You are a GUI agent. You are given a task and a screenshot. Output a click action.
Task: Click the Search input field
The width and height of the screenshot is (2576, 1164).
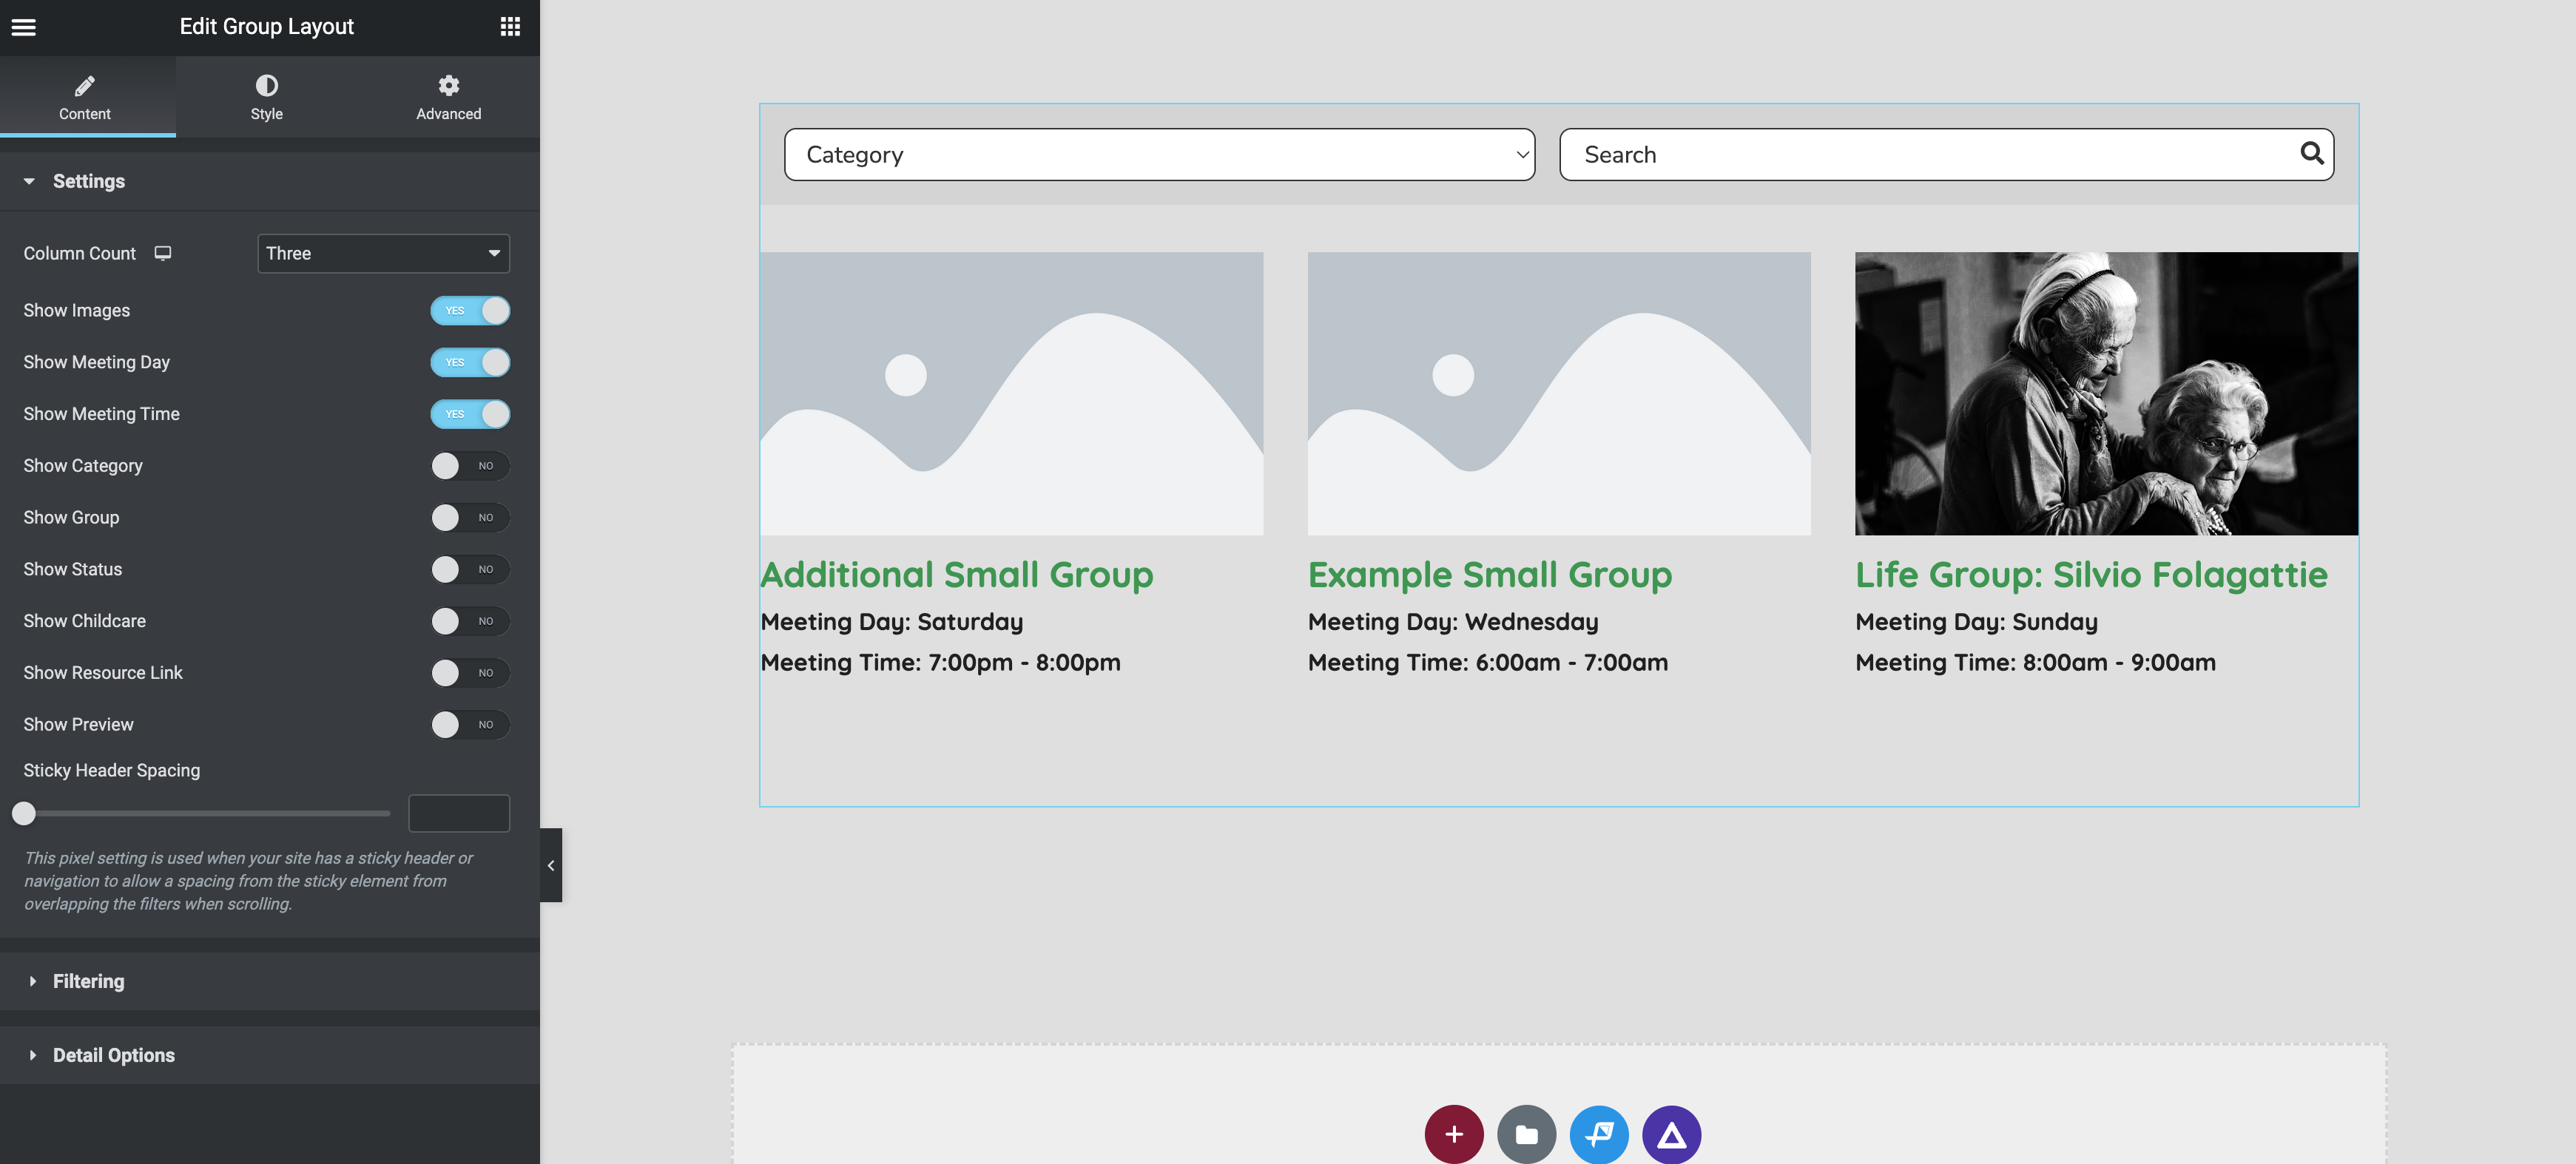point(1946,154)
